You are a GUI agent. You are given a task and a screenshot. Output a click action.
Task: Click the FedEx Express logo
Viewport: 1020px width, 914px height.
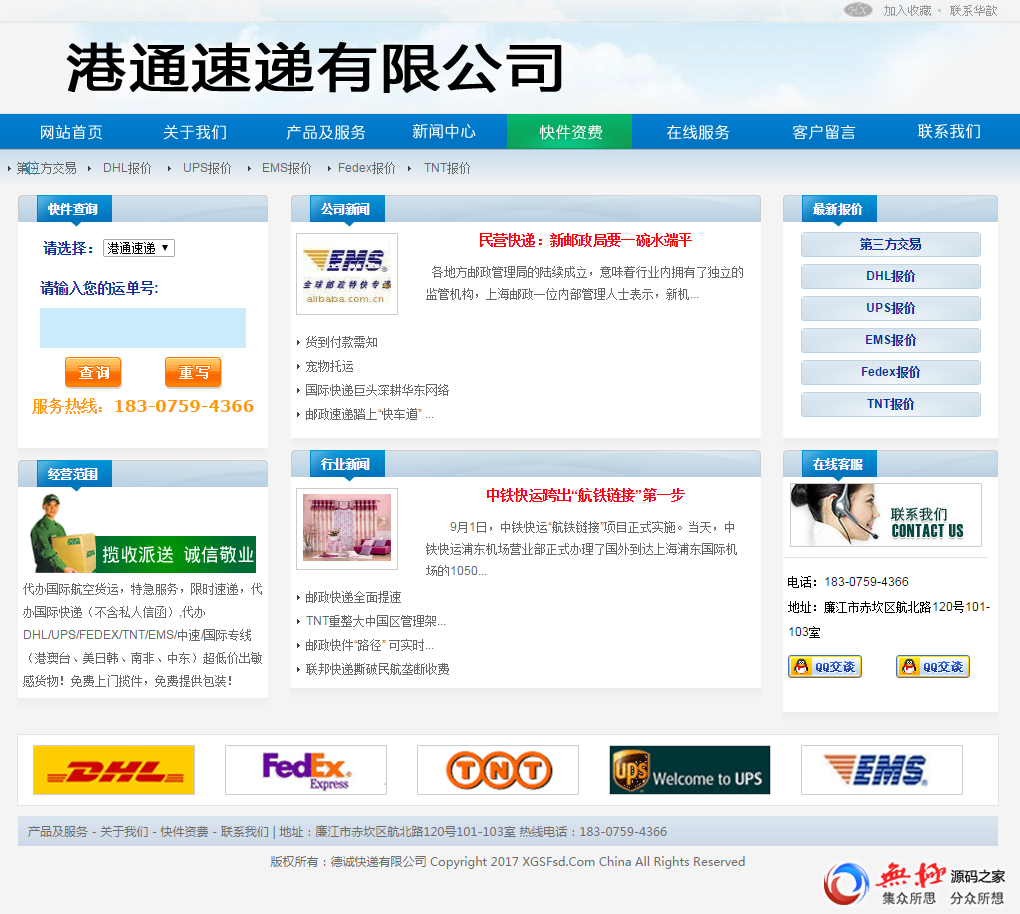306,770
